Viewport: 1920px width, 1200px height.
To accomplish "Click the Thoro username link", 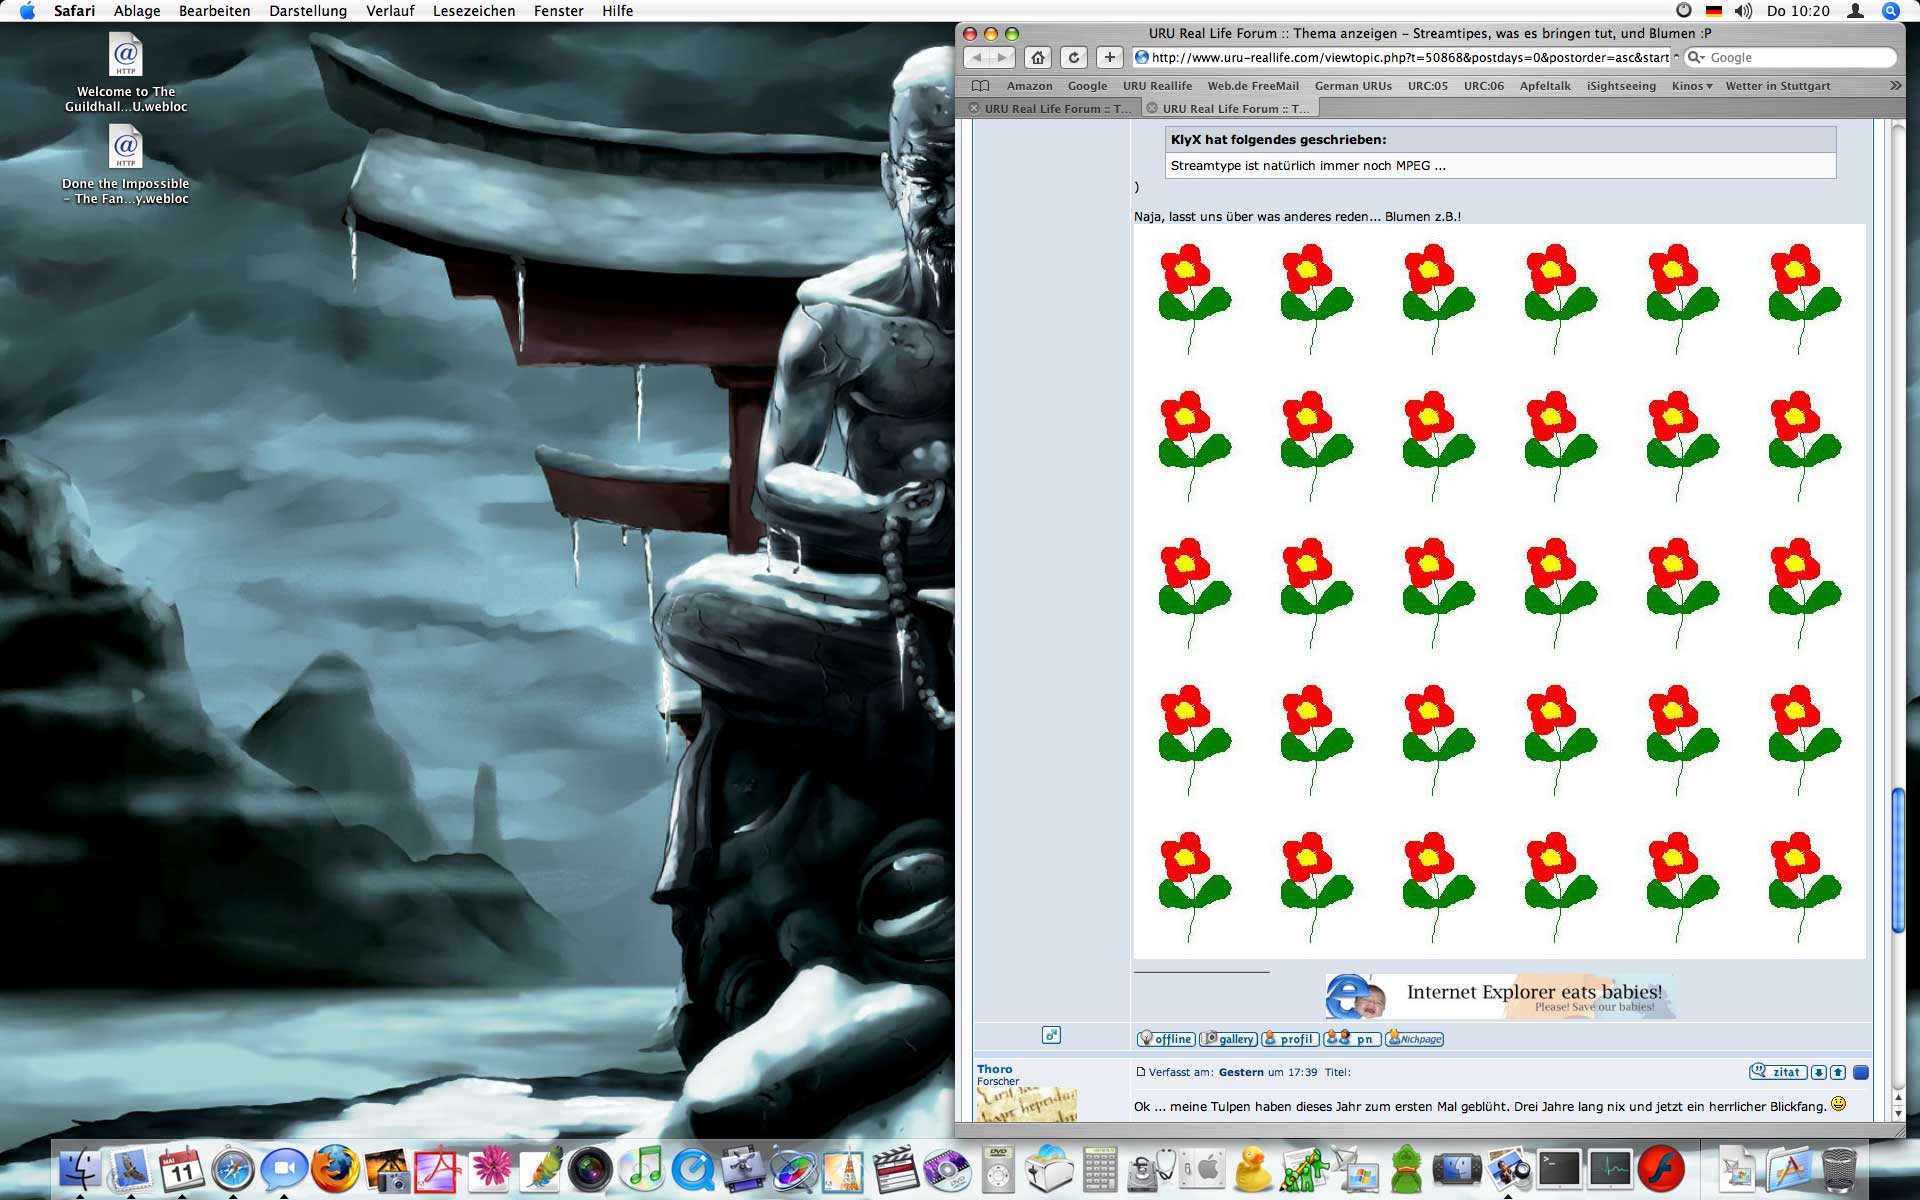I will click(994, 1069).
